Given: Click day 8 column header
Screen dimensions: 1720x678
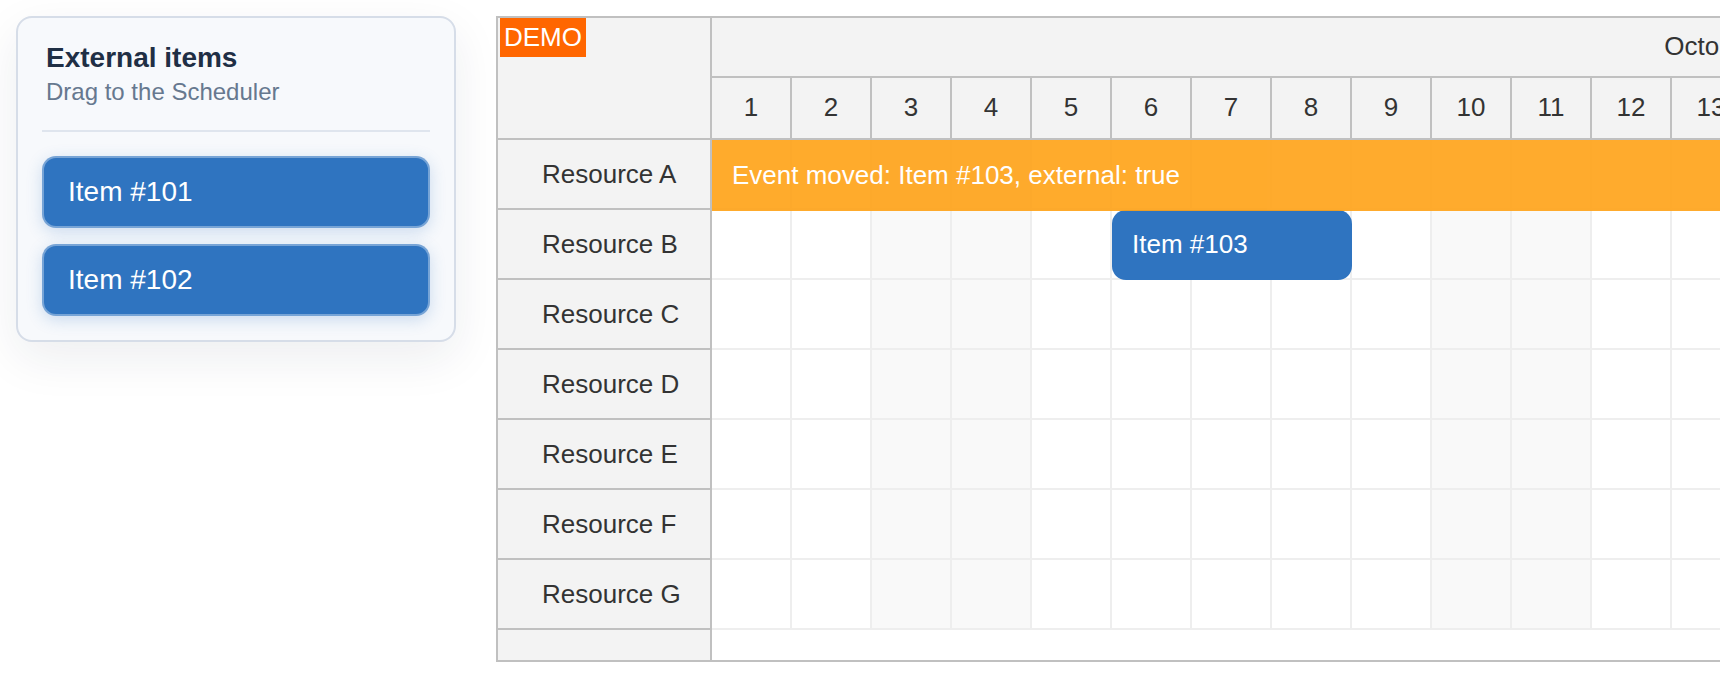Looking at the screenshot, I should (1311, 108).
